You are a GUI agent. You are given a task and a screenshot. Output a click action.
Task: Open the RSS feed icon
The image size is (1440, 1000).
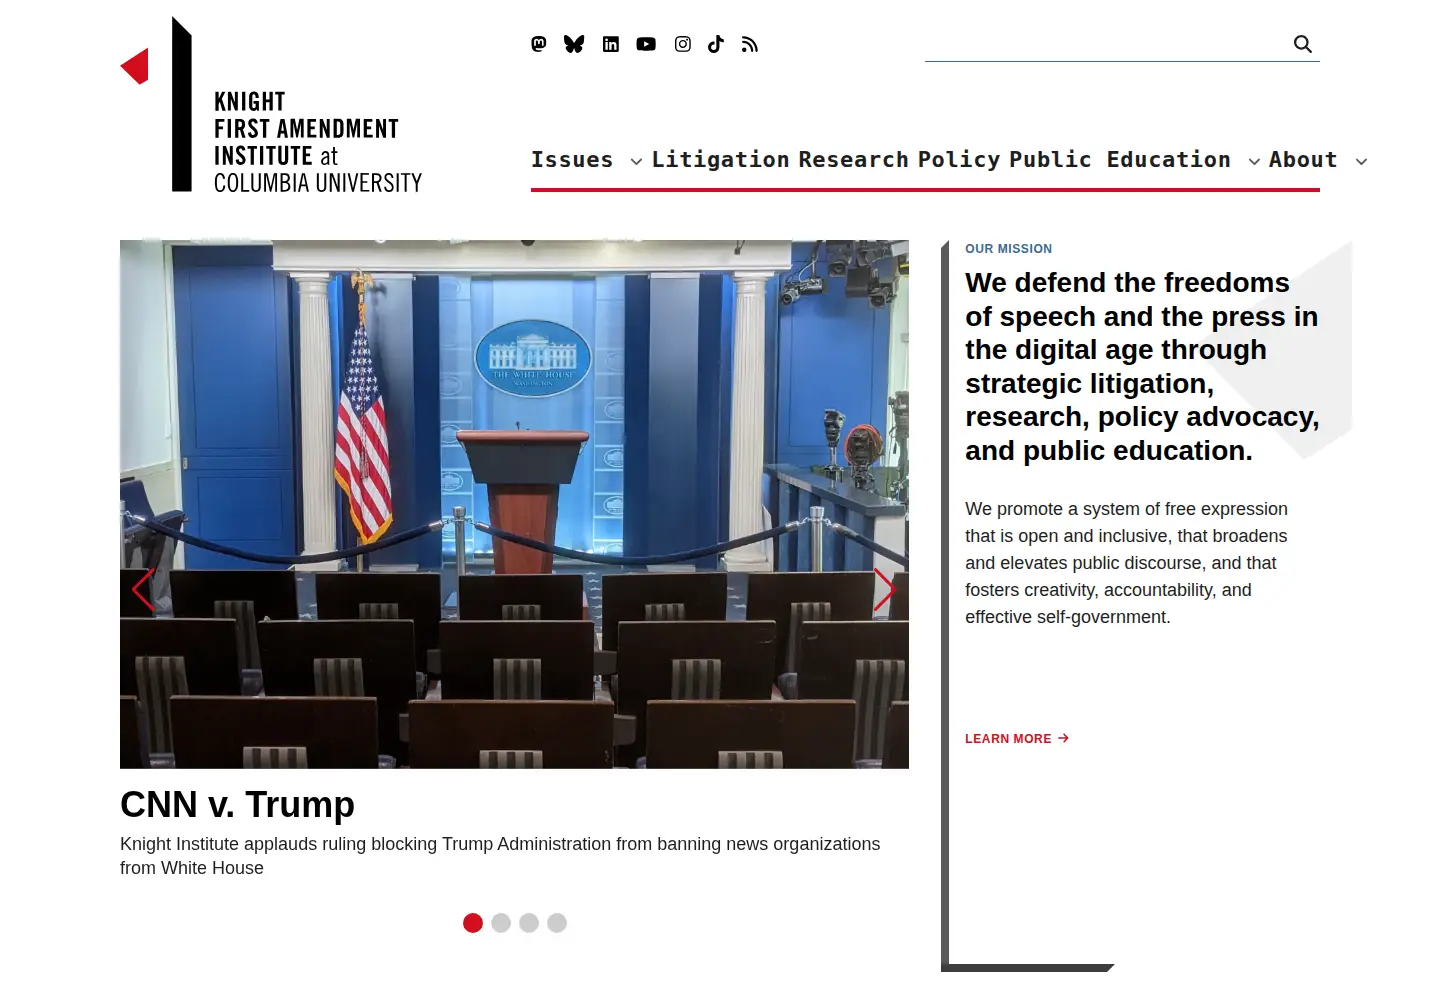tap(750, 44)
